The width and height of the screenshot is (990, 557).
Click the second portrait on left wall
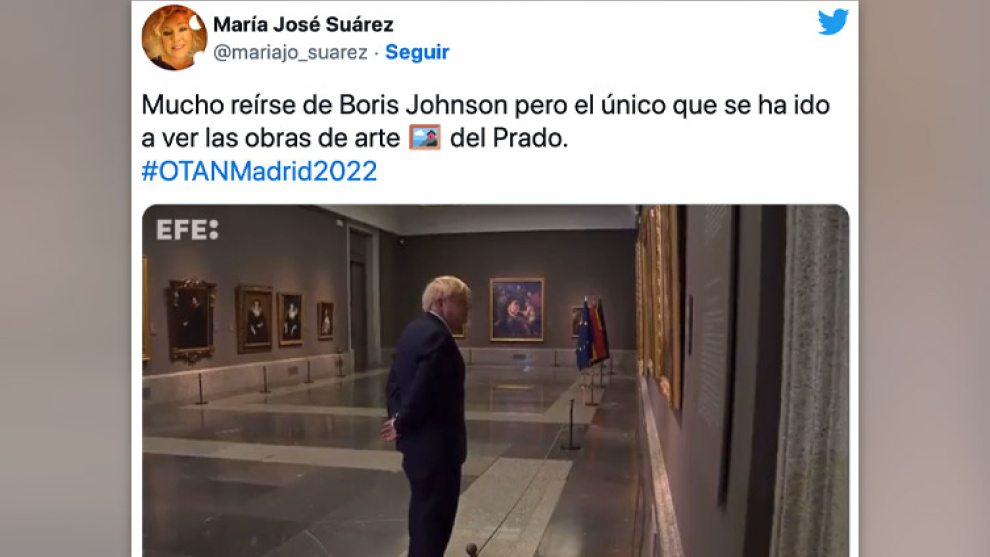coord(255,319)
